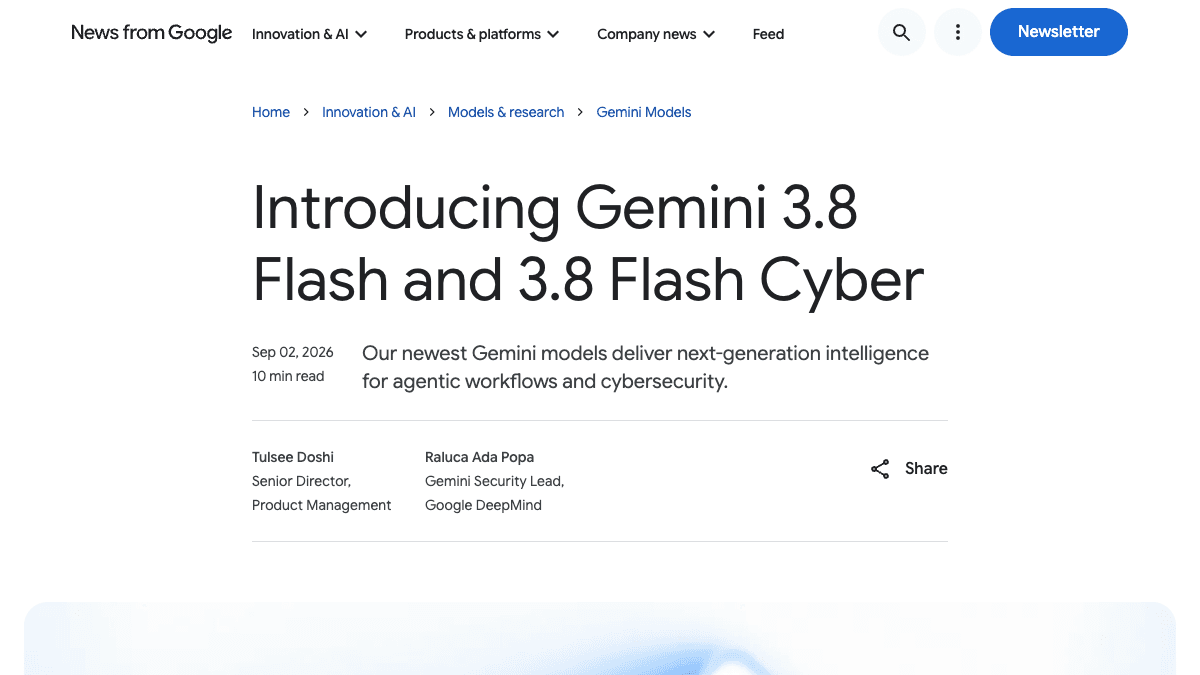Open the Feed nav item
Viewport: 1200px width, 675px height.
click(768, 34)
